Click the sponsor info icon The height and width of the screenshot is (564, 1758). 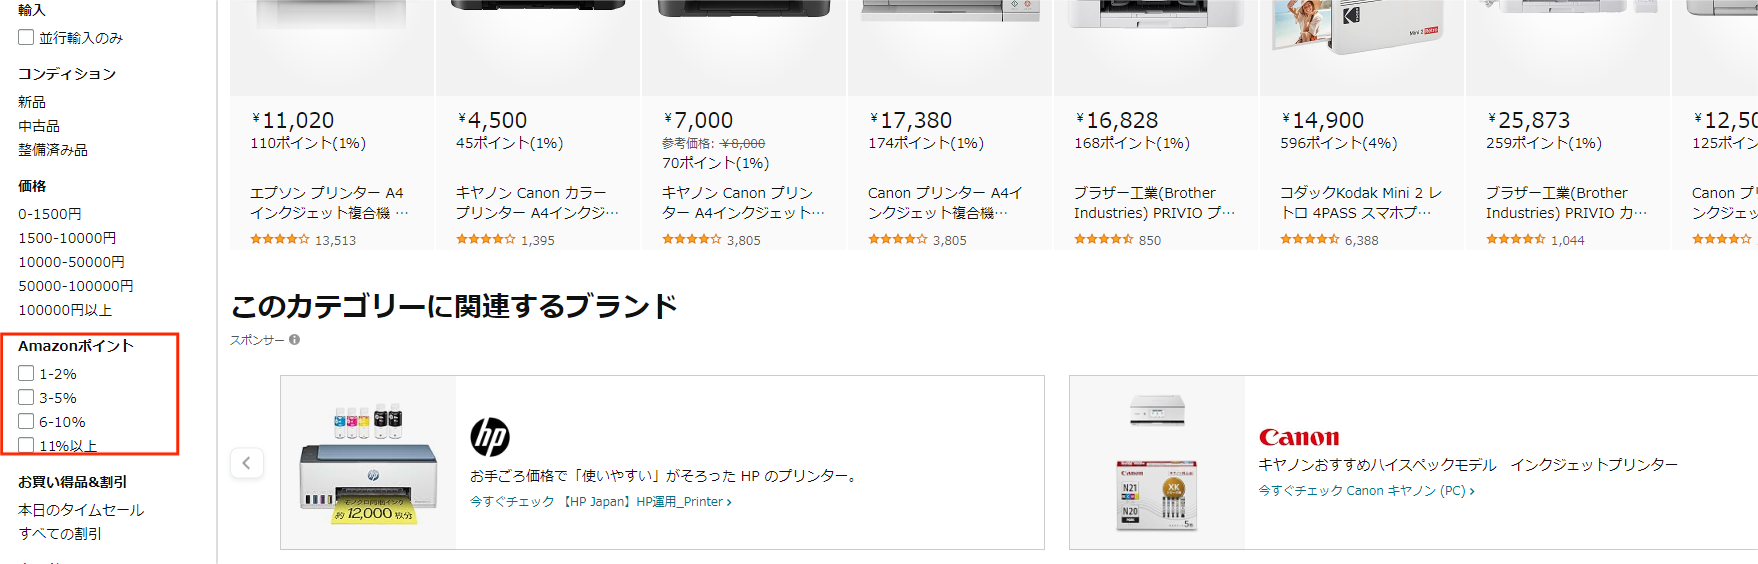pos(294,340)
